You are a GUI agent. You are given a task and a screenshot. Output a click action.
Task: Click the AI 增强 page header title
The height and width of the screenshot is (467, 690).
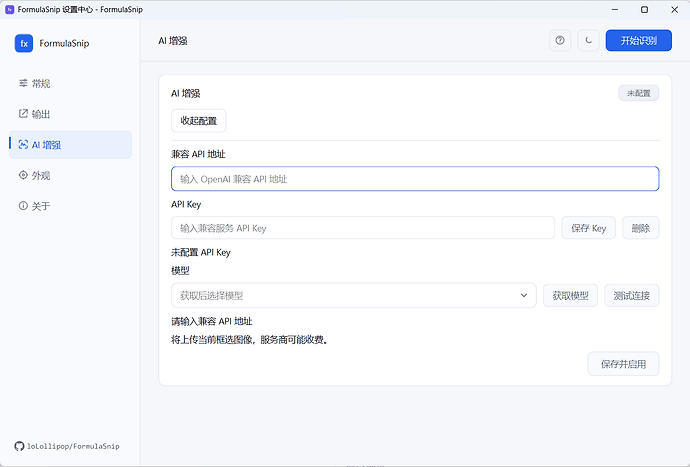pos(173,41)
